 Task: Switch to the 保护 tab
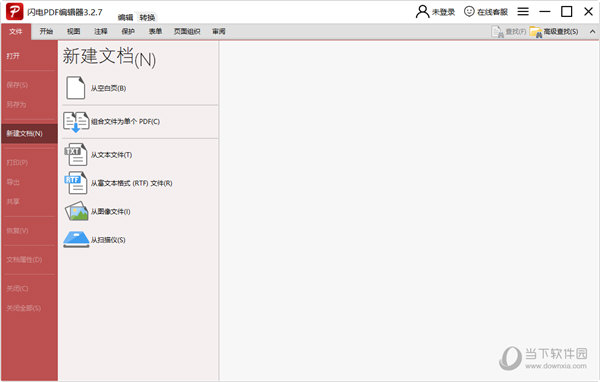[x=128, y=31]
